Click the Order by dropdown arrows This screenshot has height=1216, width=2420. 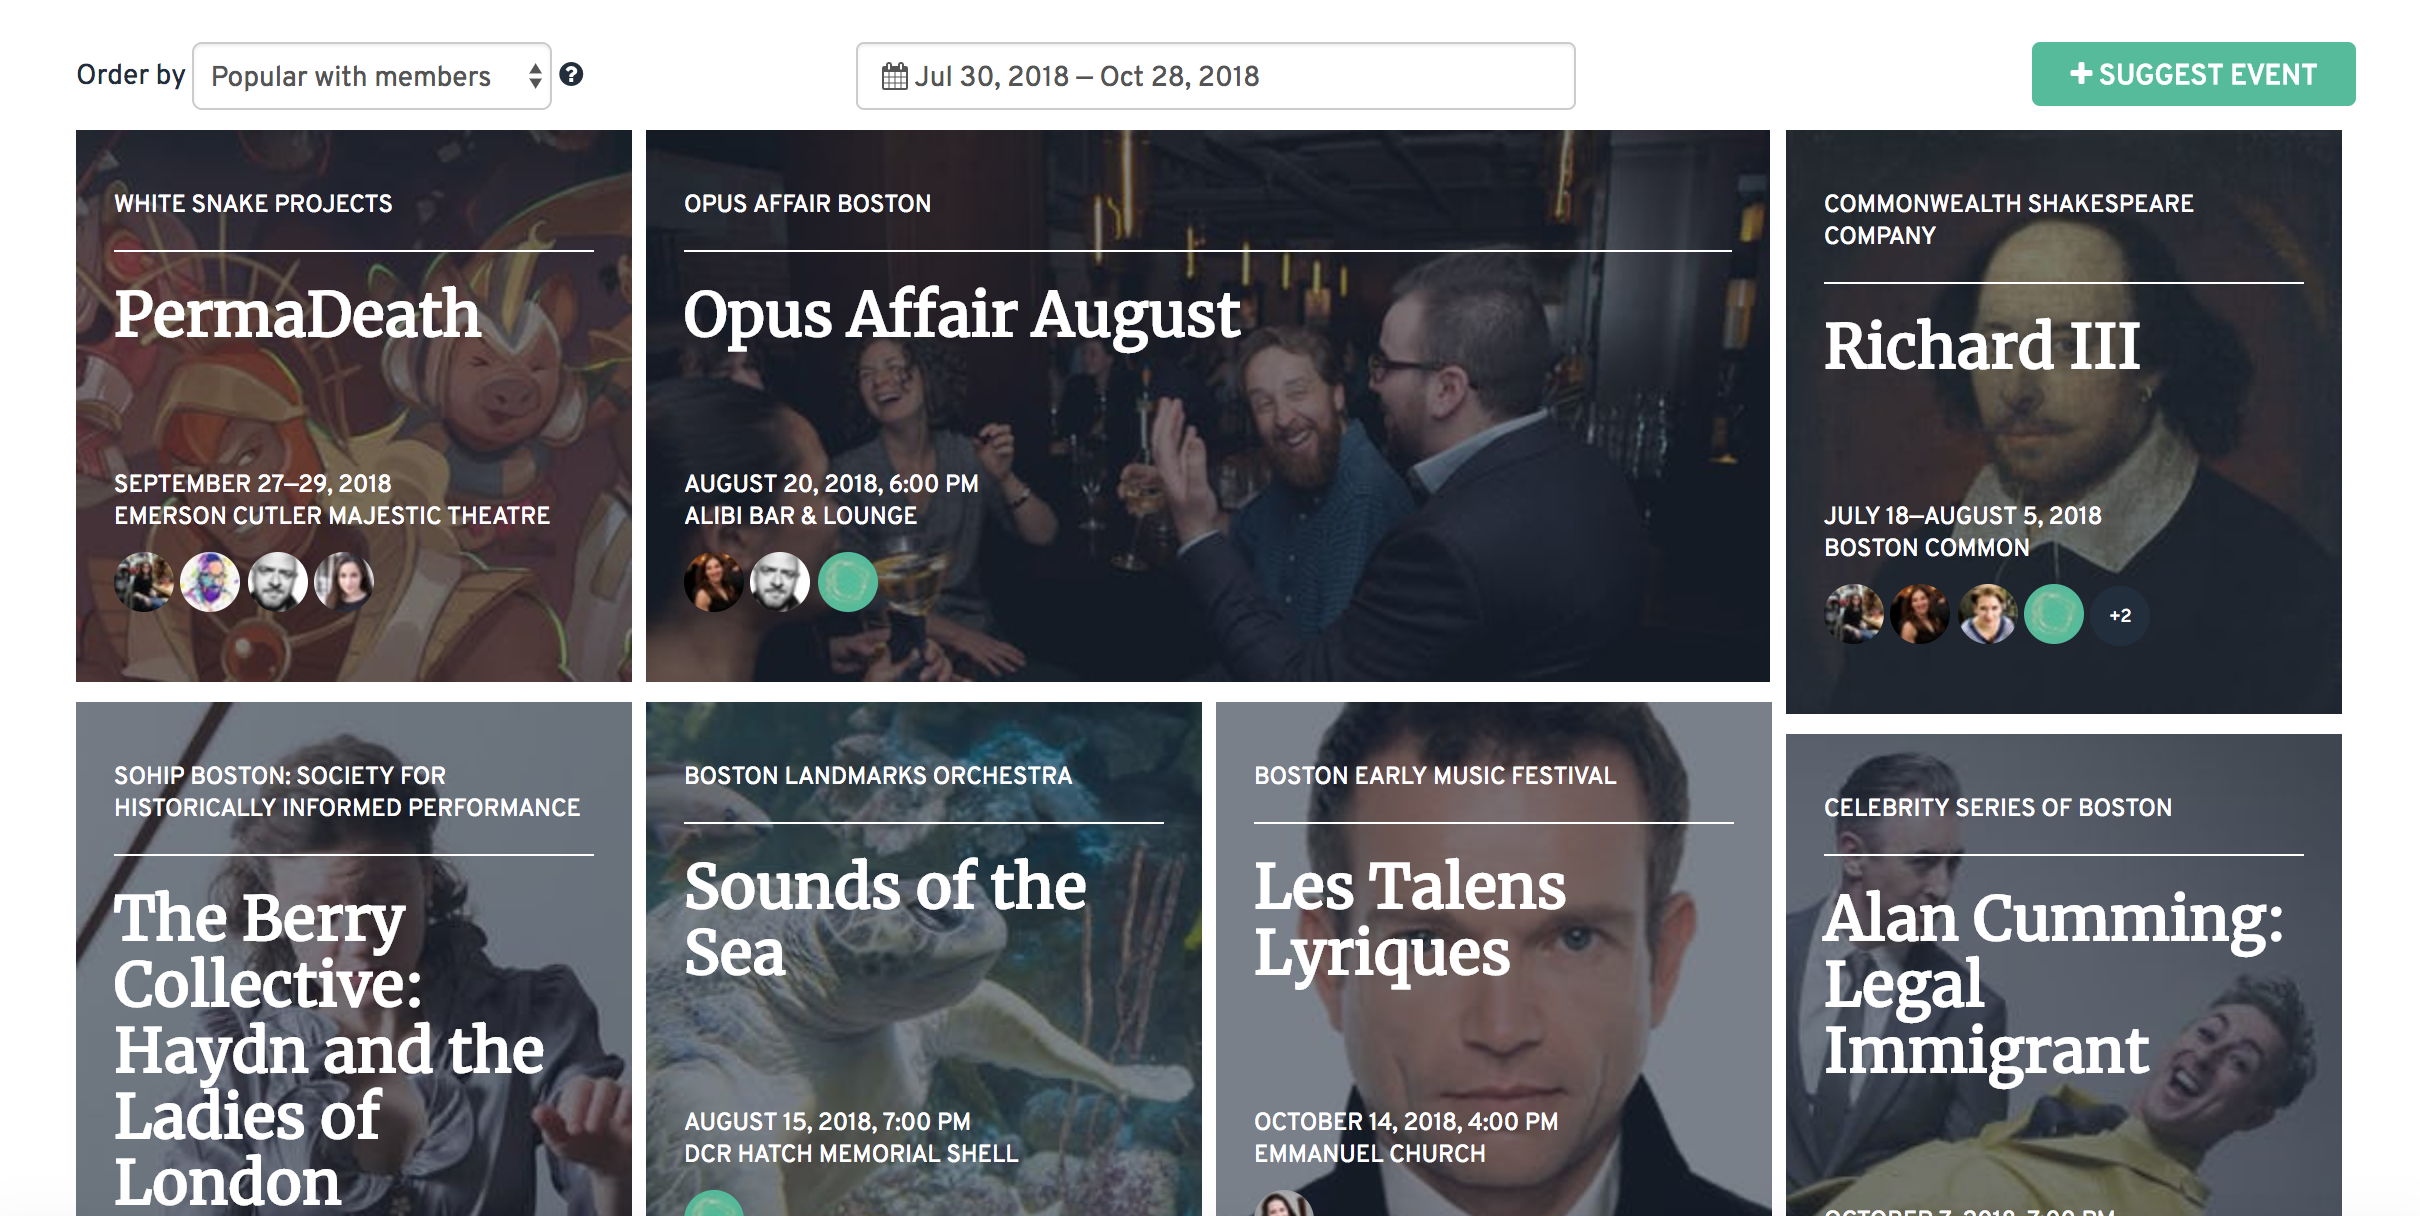point(535,76)
